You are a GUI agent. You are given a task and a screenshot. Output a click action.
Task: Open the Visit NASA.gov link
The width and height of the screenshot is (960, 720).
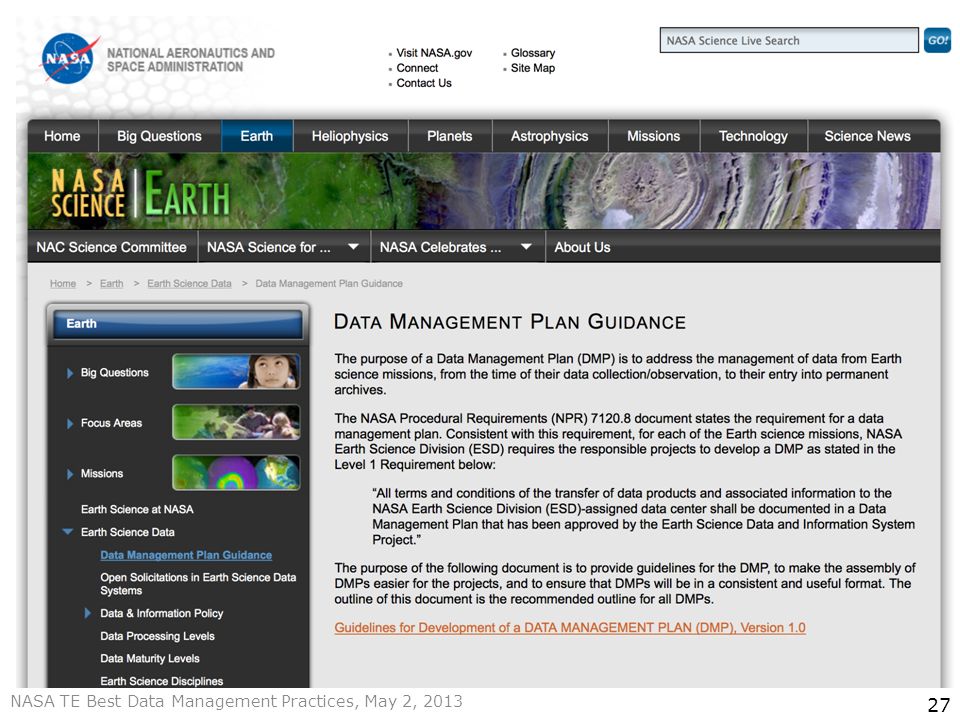[434, 53]
